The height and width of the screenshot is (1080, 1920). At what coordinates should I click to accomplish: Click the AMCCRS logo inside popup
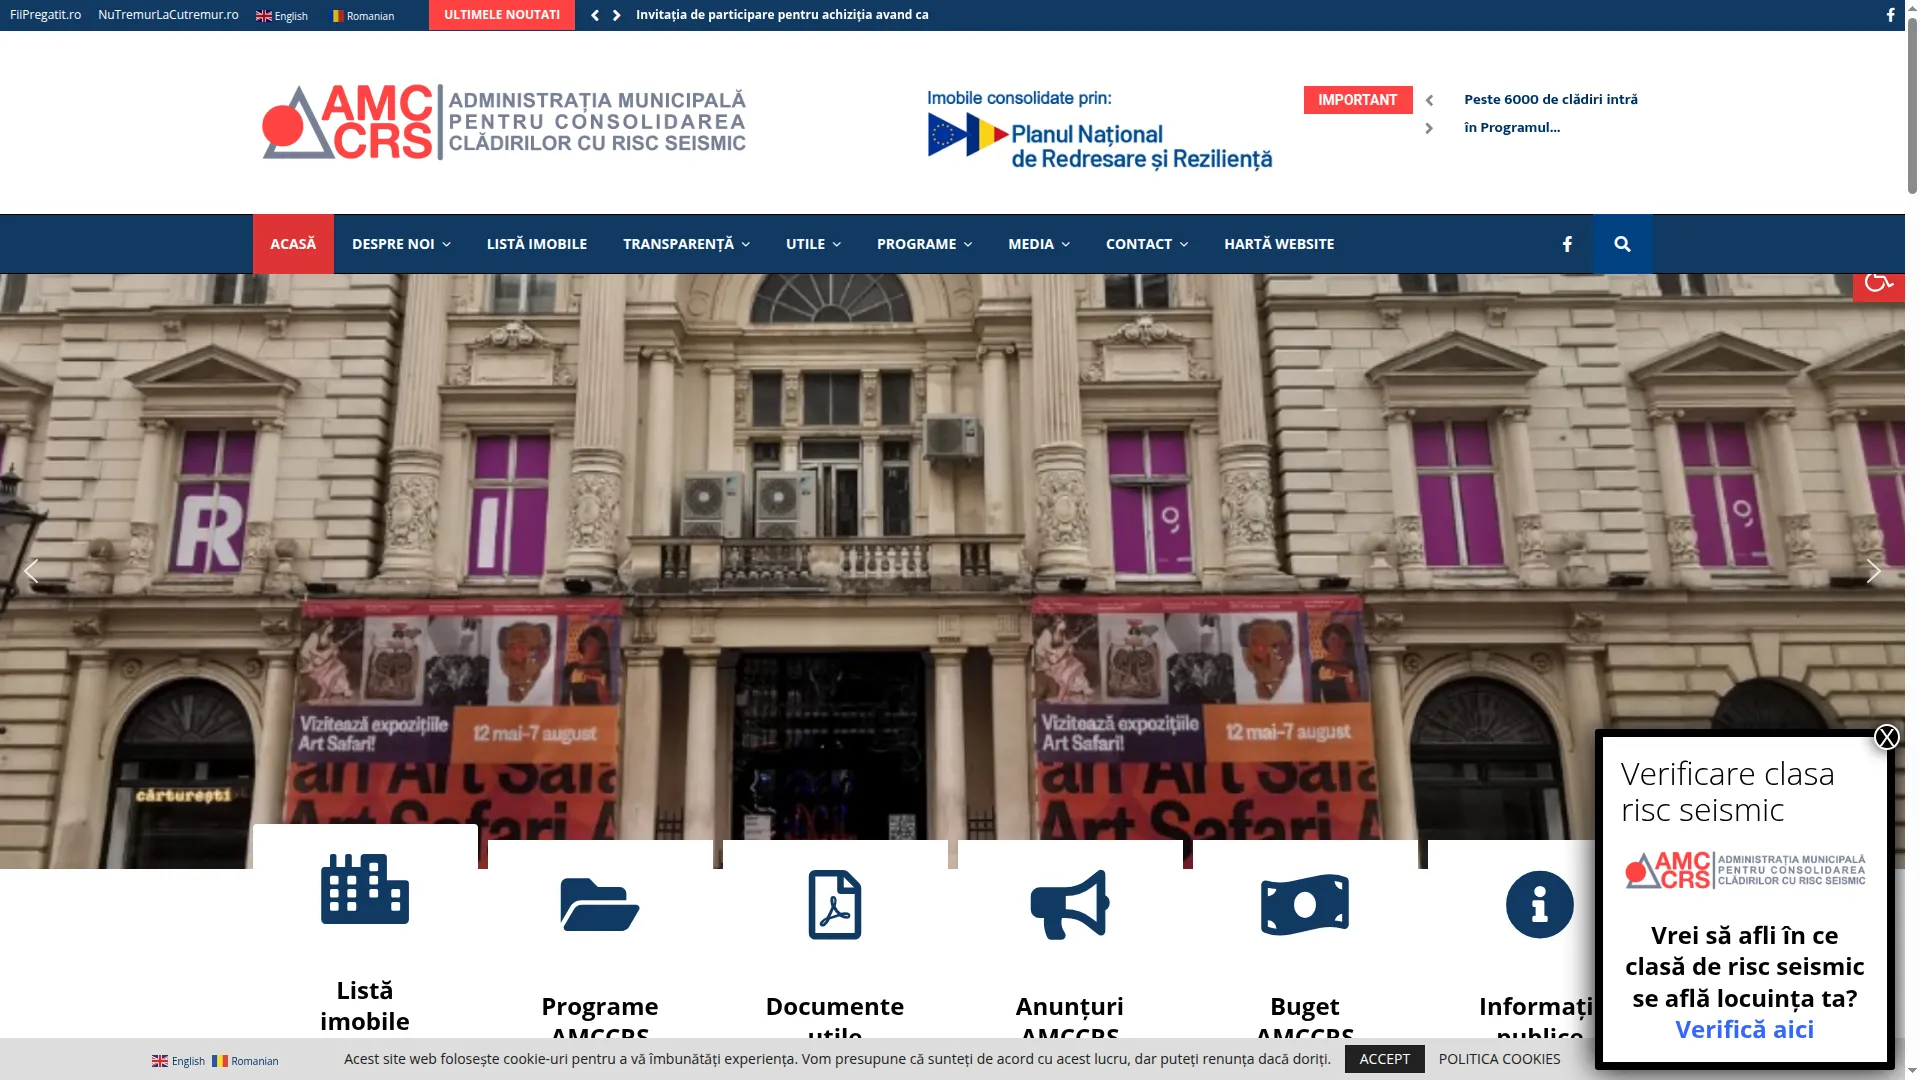tap(1745, 870)
